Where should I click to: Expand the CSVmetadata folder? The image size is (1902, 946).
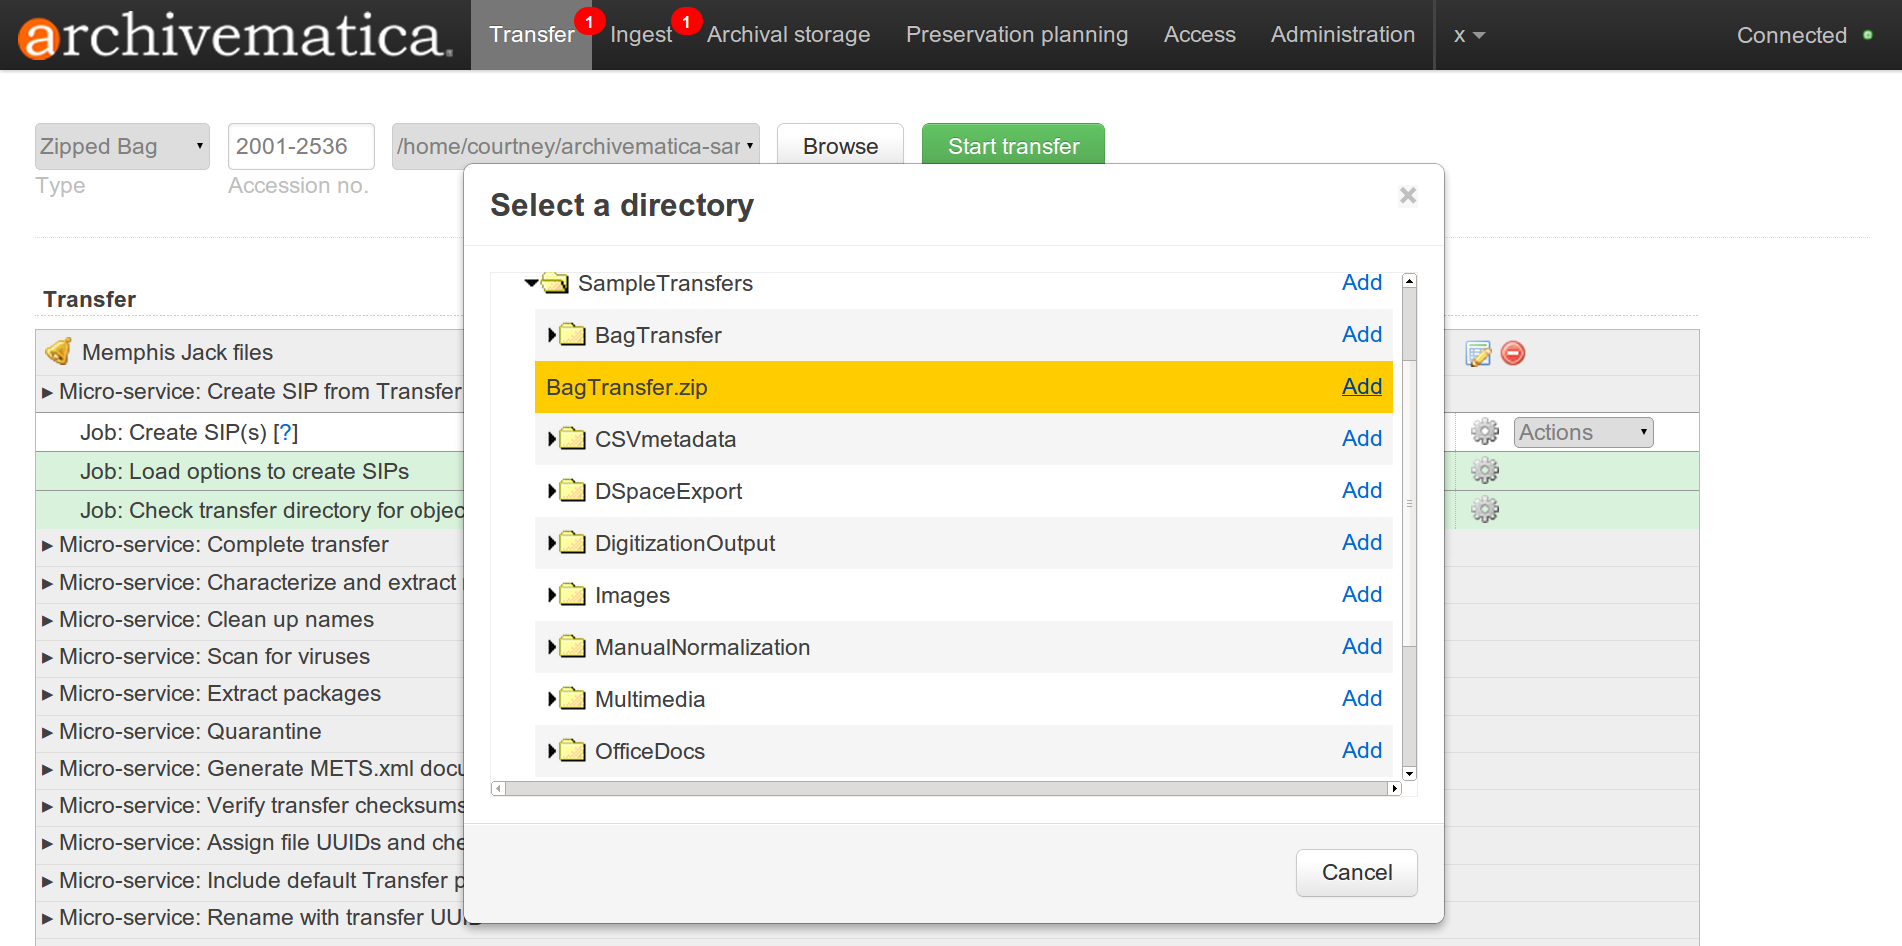[551, 439]
